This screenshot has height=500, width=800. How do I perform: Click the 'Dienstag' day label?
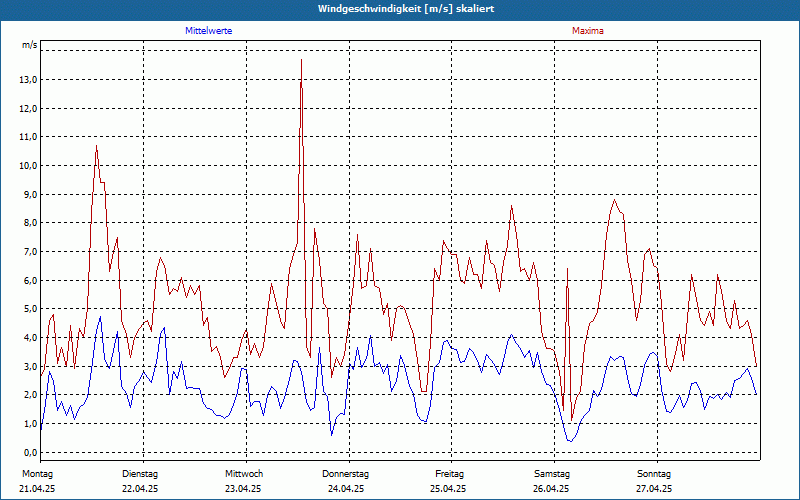point(140,474)
